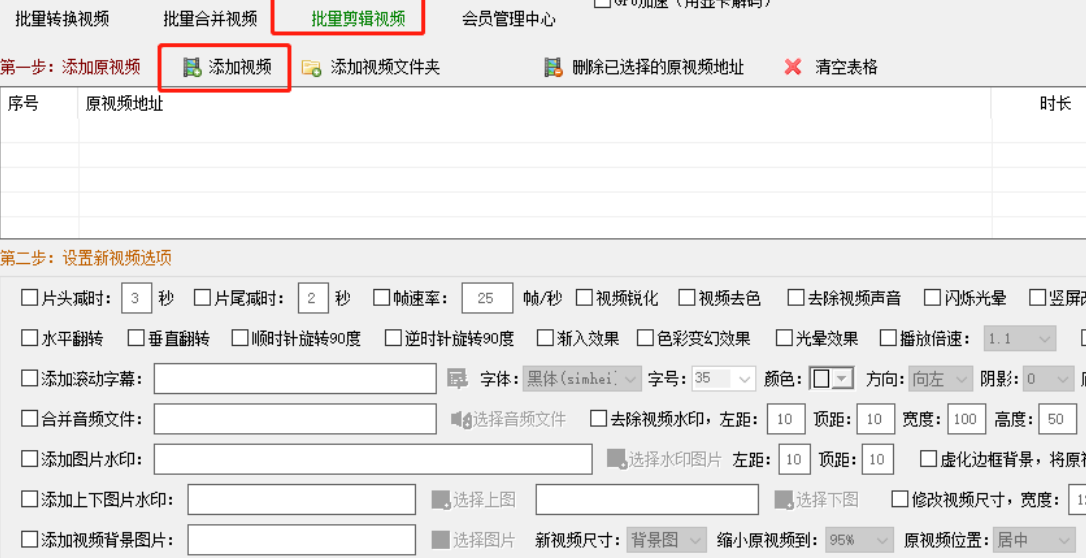Click the 合并音频文件 path field
Image resolution: width=1086 pixels, height=560 pixels.
click(x=295, y=419)
